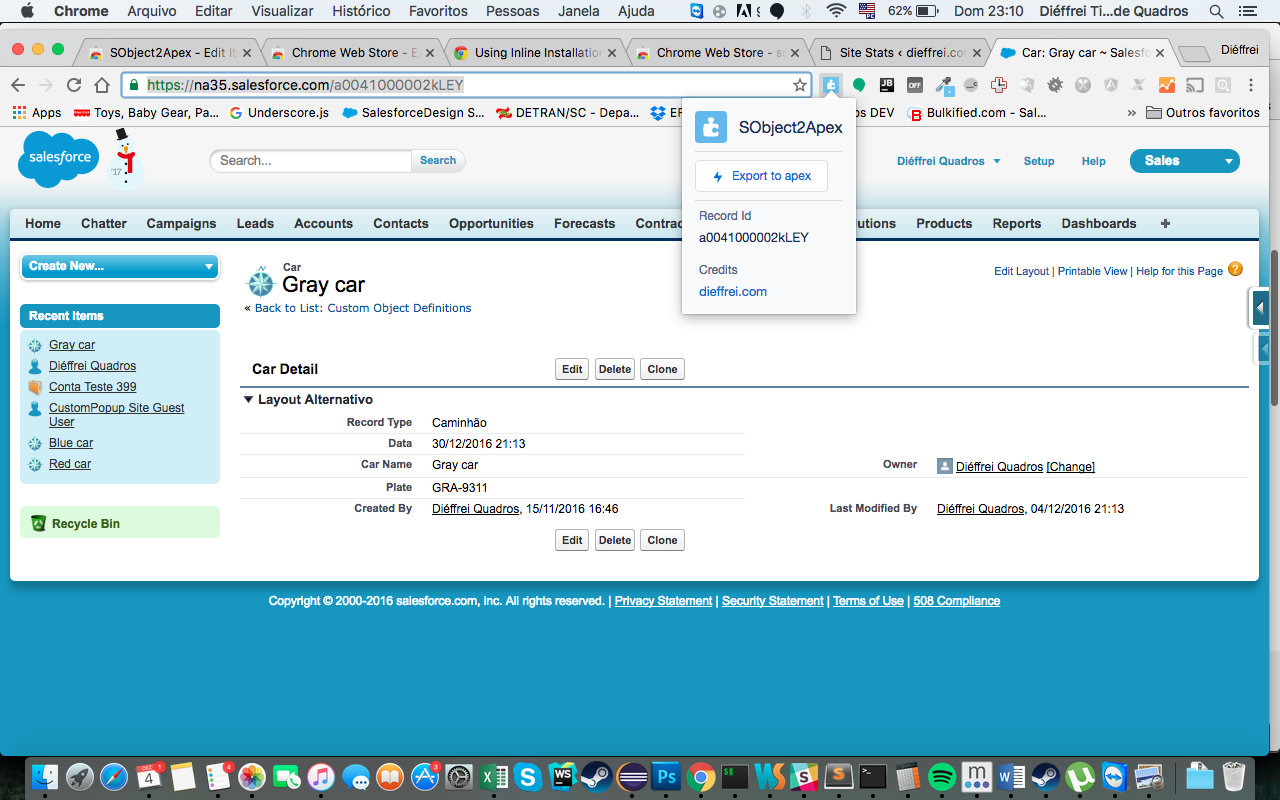The height and width of the screenshot is (800, 1280).
Task: Click the Chromecast cast icon
Action: (1194, 85)
